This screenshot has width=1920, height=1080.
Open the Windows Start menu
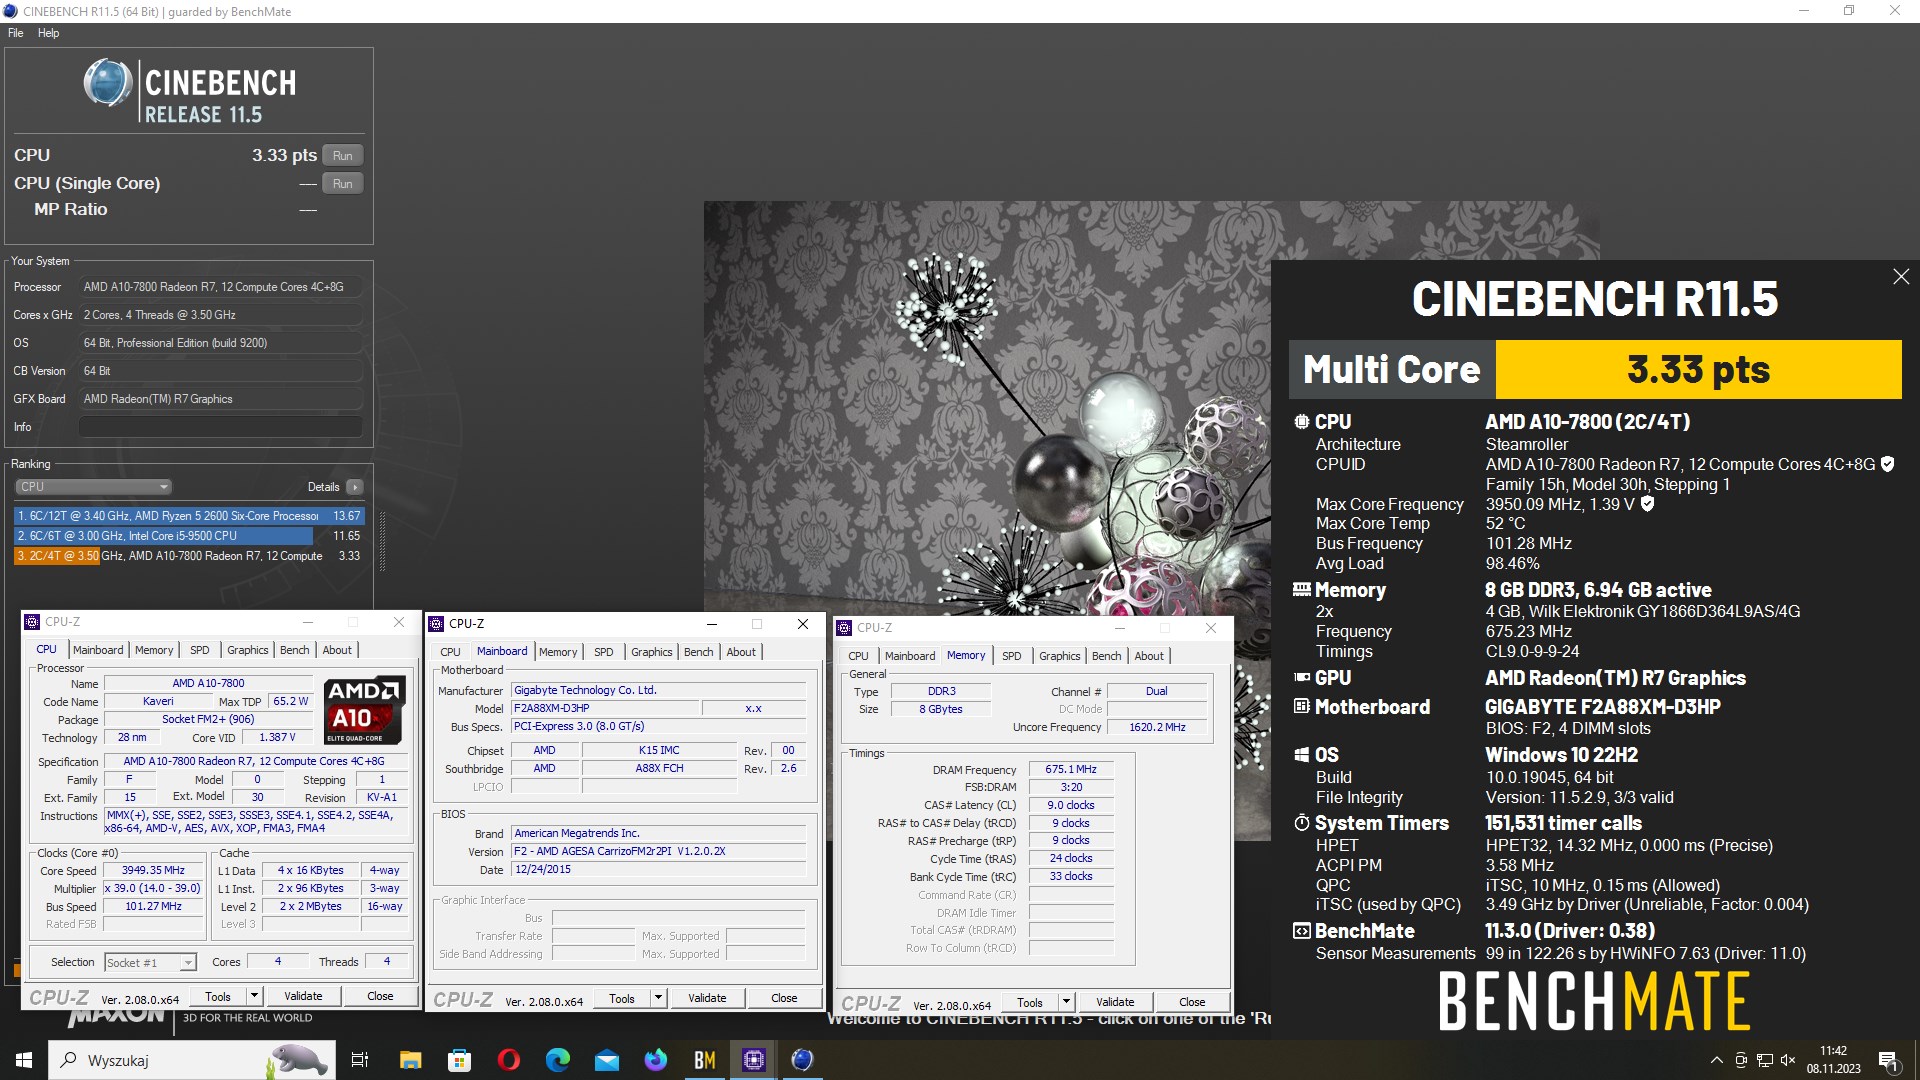pos(24,1060)
